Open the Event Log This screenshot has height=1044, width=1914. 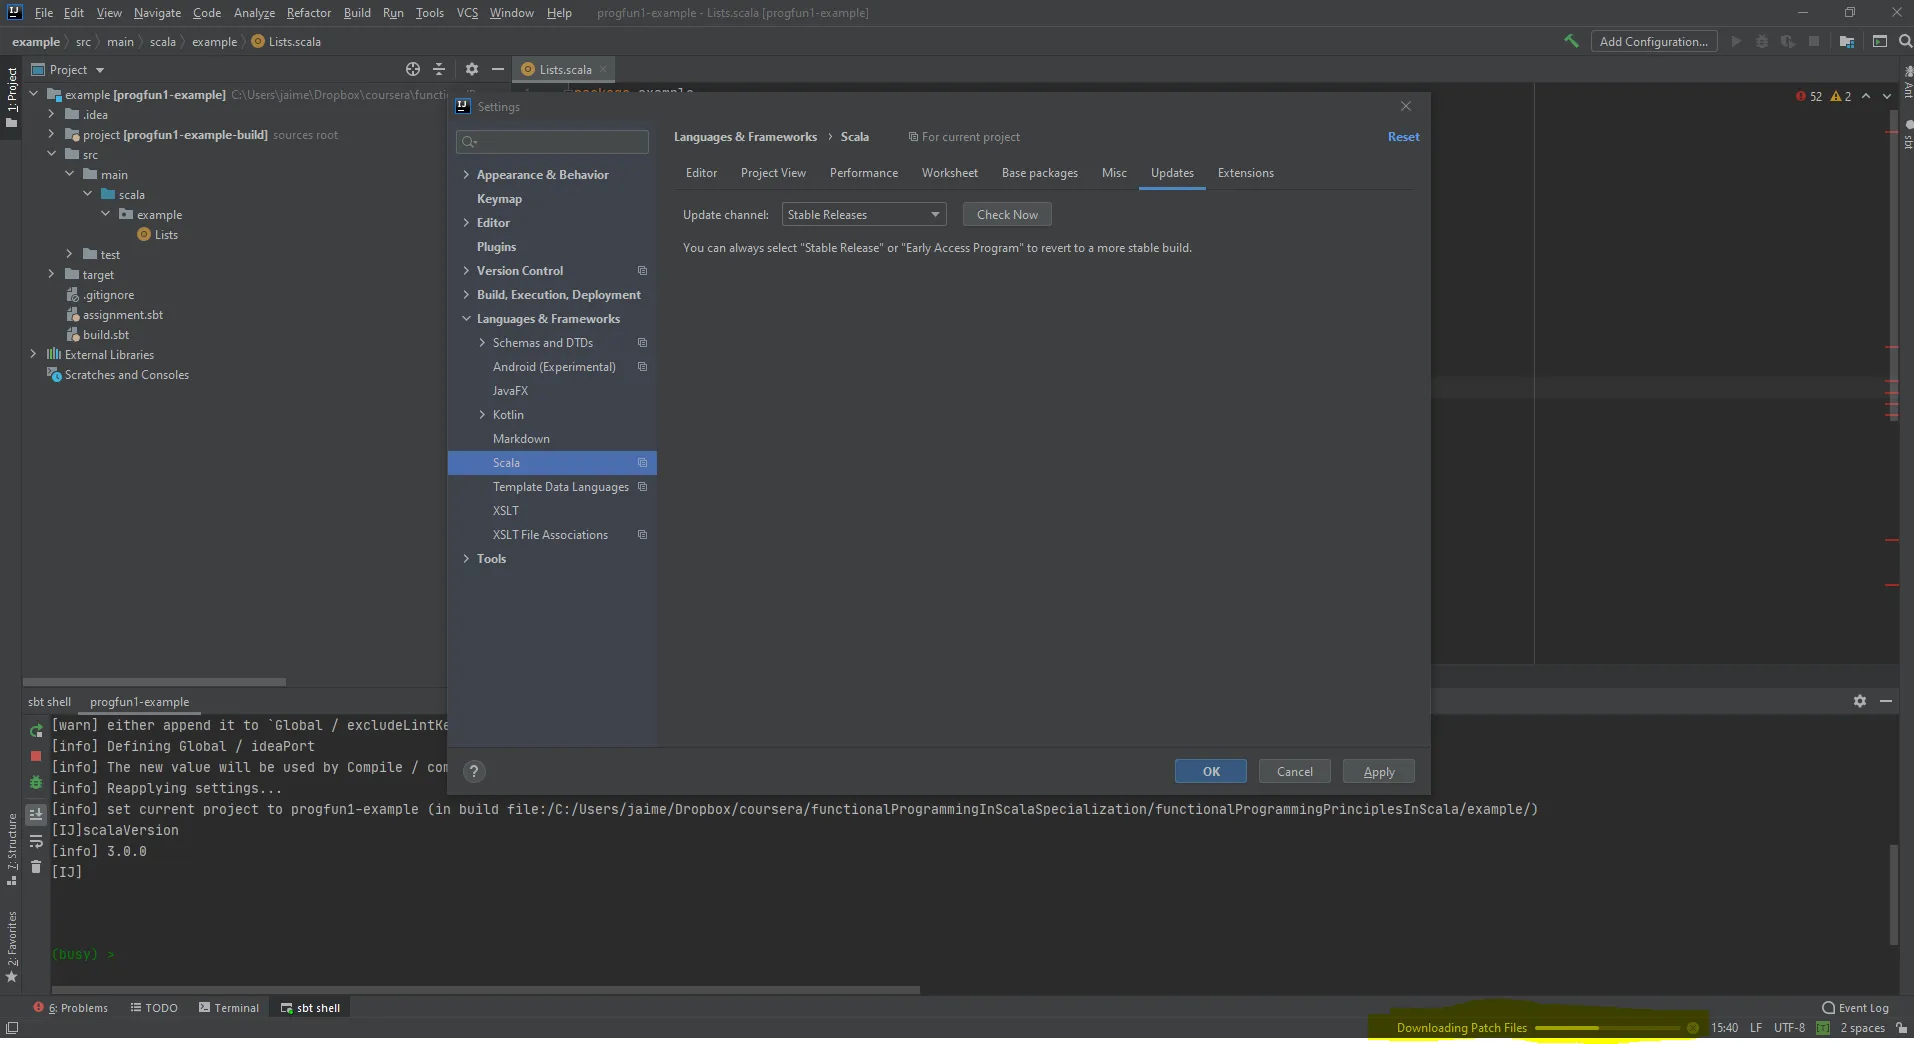pyautogui.click(x=1856, y=1008)
